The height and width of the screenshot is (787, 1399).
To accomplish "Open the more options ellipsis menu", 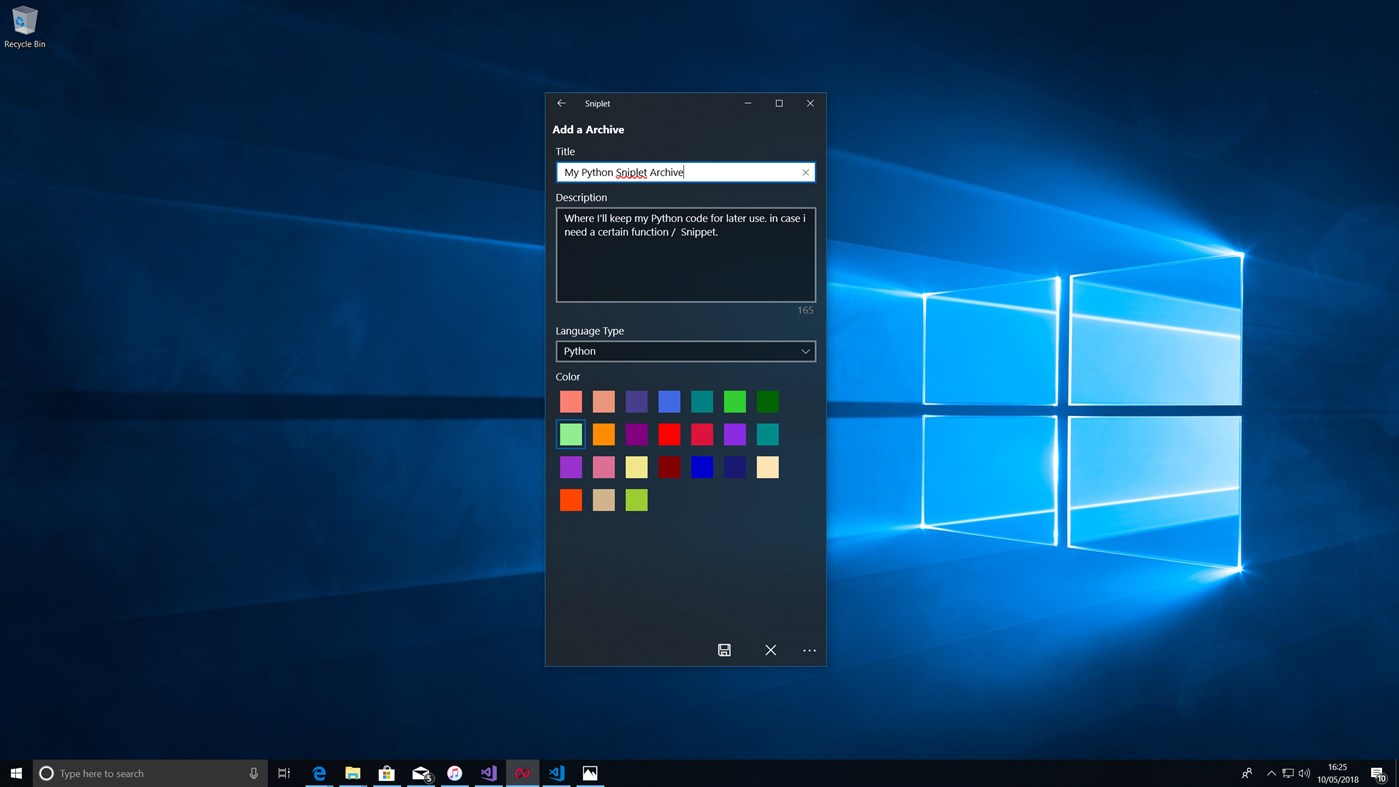I will [x=809, y=650].
